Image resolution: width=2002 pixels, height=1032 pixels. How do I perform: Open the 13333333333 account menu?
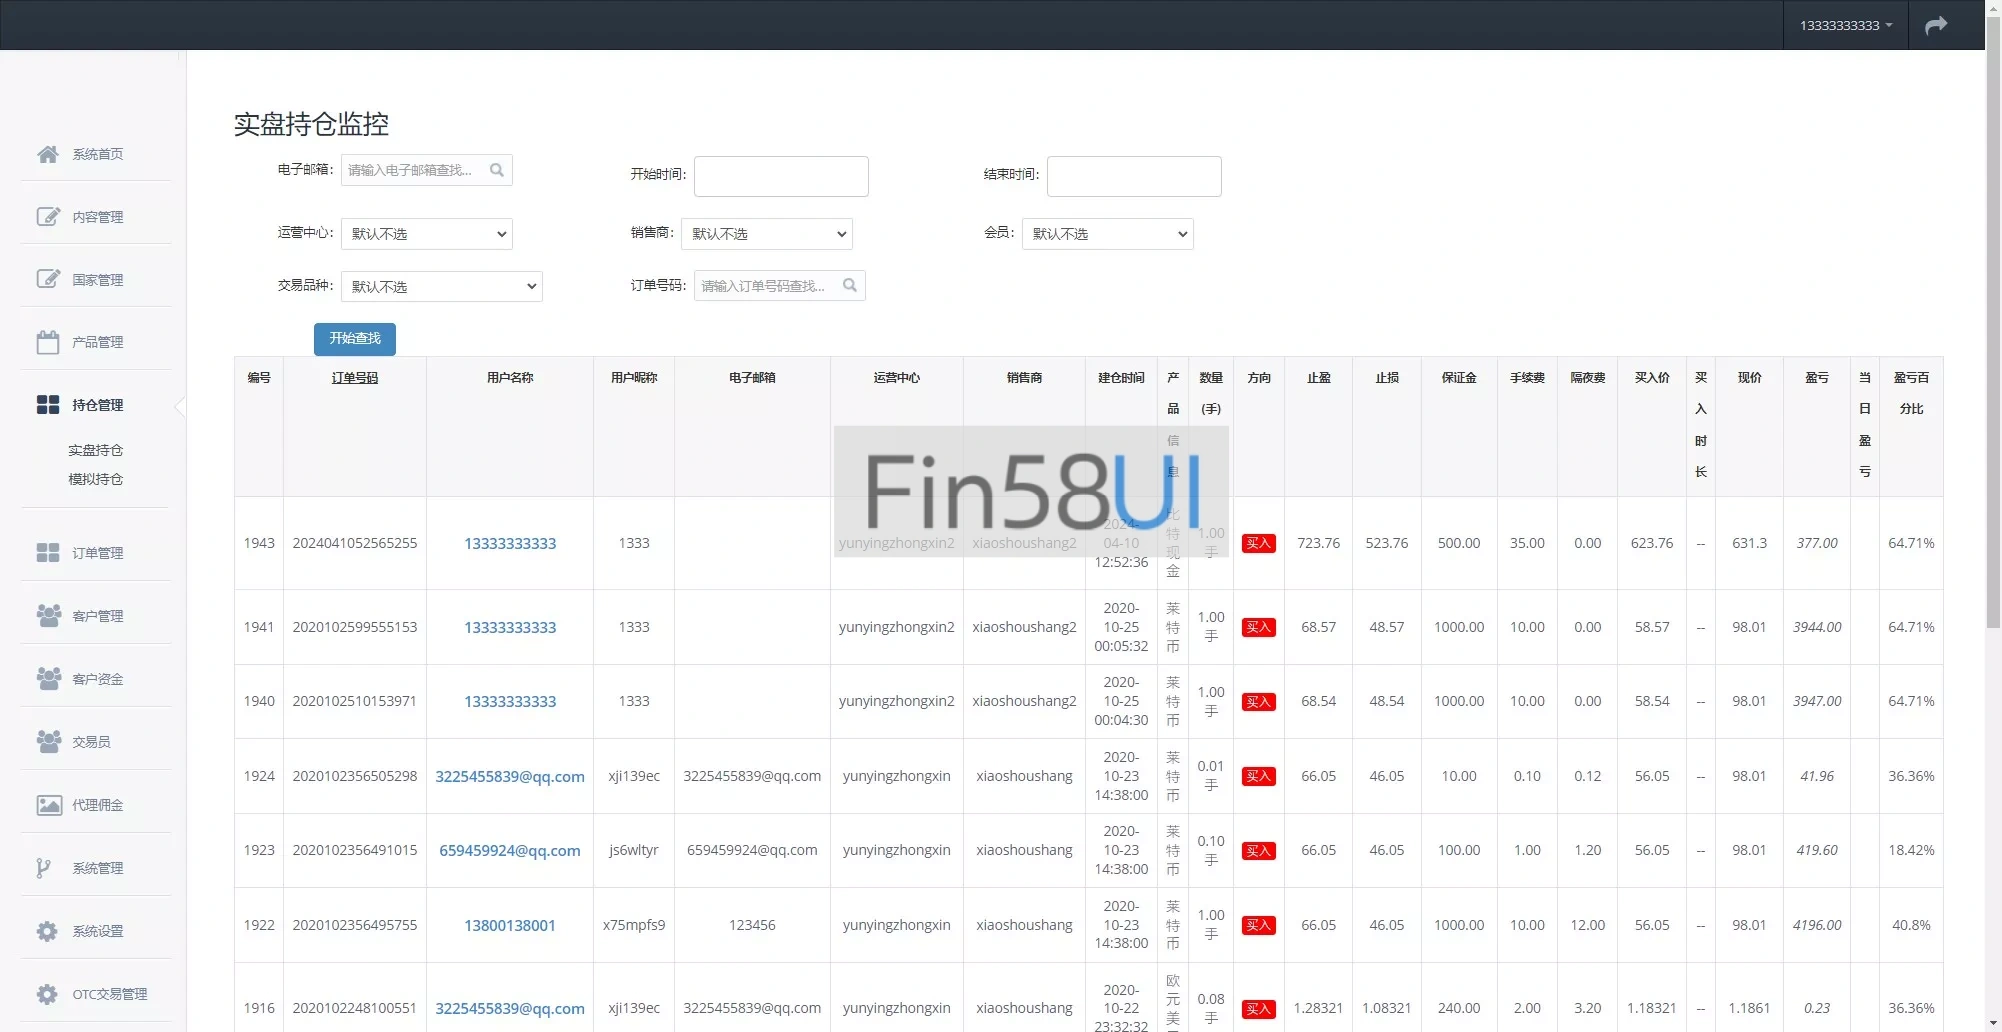(1845, 25)
